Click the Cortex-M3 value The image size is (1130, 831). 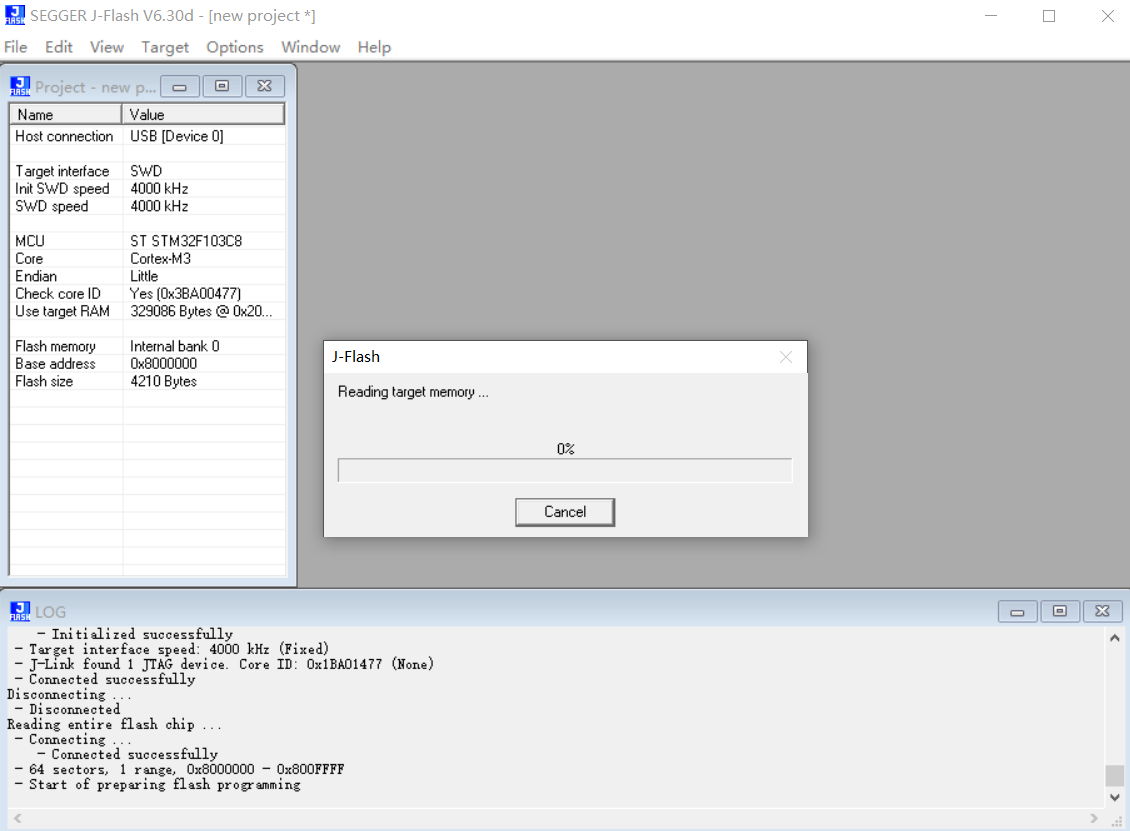tap(160, 259)
